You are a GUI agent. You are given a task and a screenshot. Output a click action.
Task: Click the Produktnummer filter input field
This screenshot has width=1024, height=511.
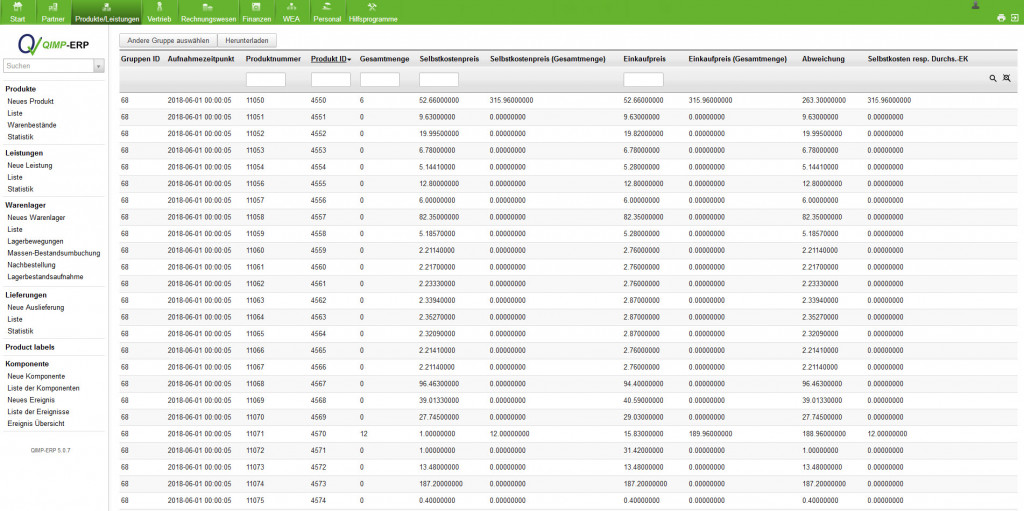click(266, 79)
